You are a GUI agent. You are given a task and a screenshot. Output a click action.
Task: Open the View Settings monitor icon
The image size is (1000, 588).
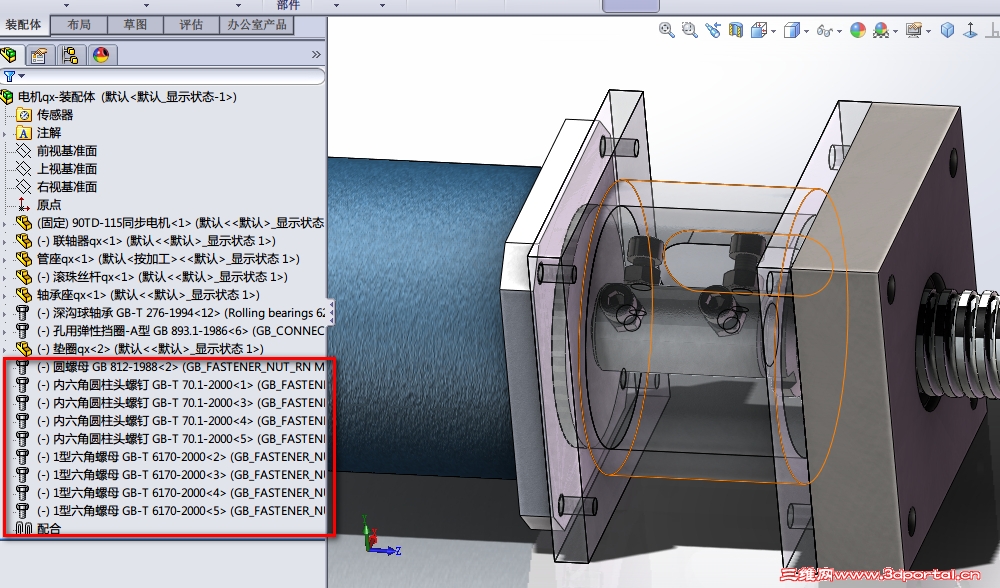(914, 30)
